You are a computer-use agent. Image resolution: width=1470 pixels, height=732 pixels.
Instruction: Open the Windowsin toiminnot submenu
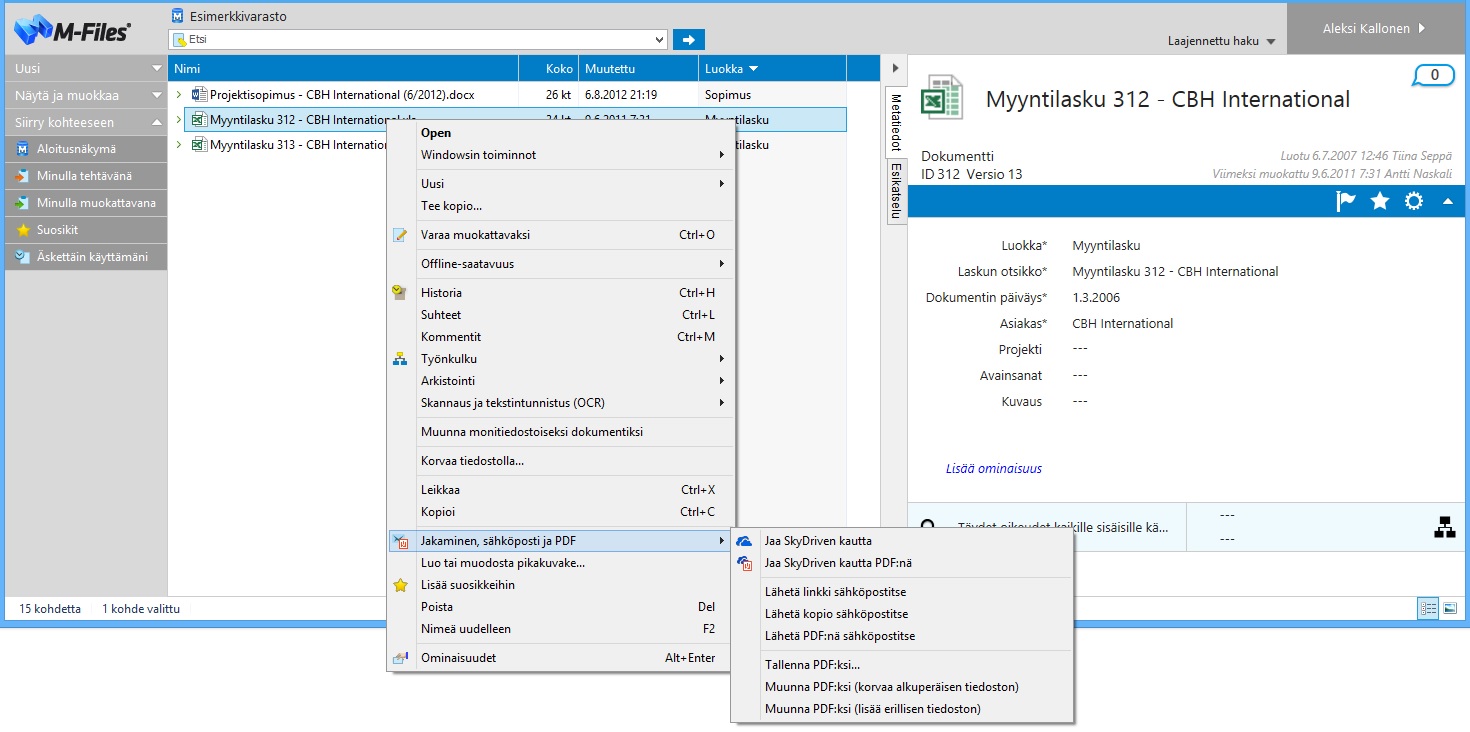pos(561,155)
